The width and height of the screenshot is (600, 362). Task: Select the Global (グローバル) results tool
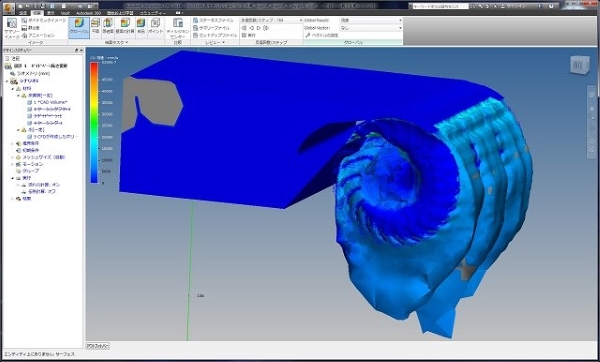[79, 28]
